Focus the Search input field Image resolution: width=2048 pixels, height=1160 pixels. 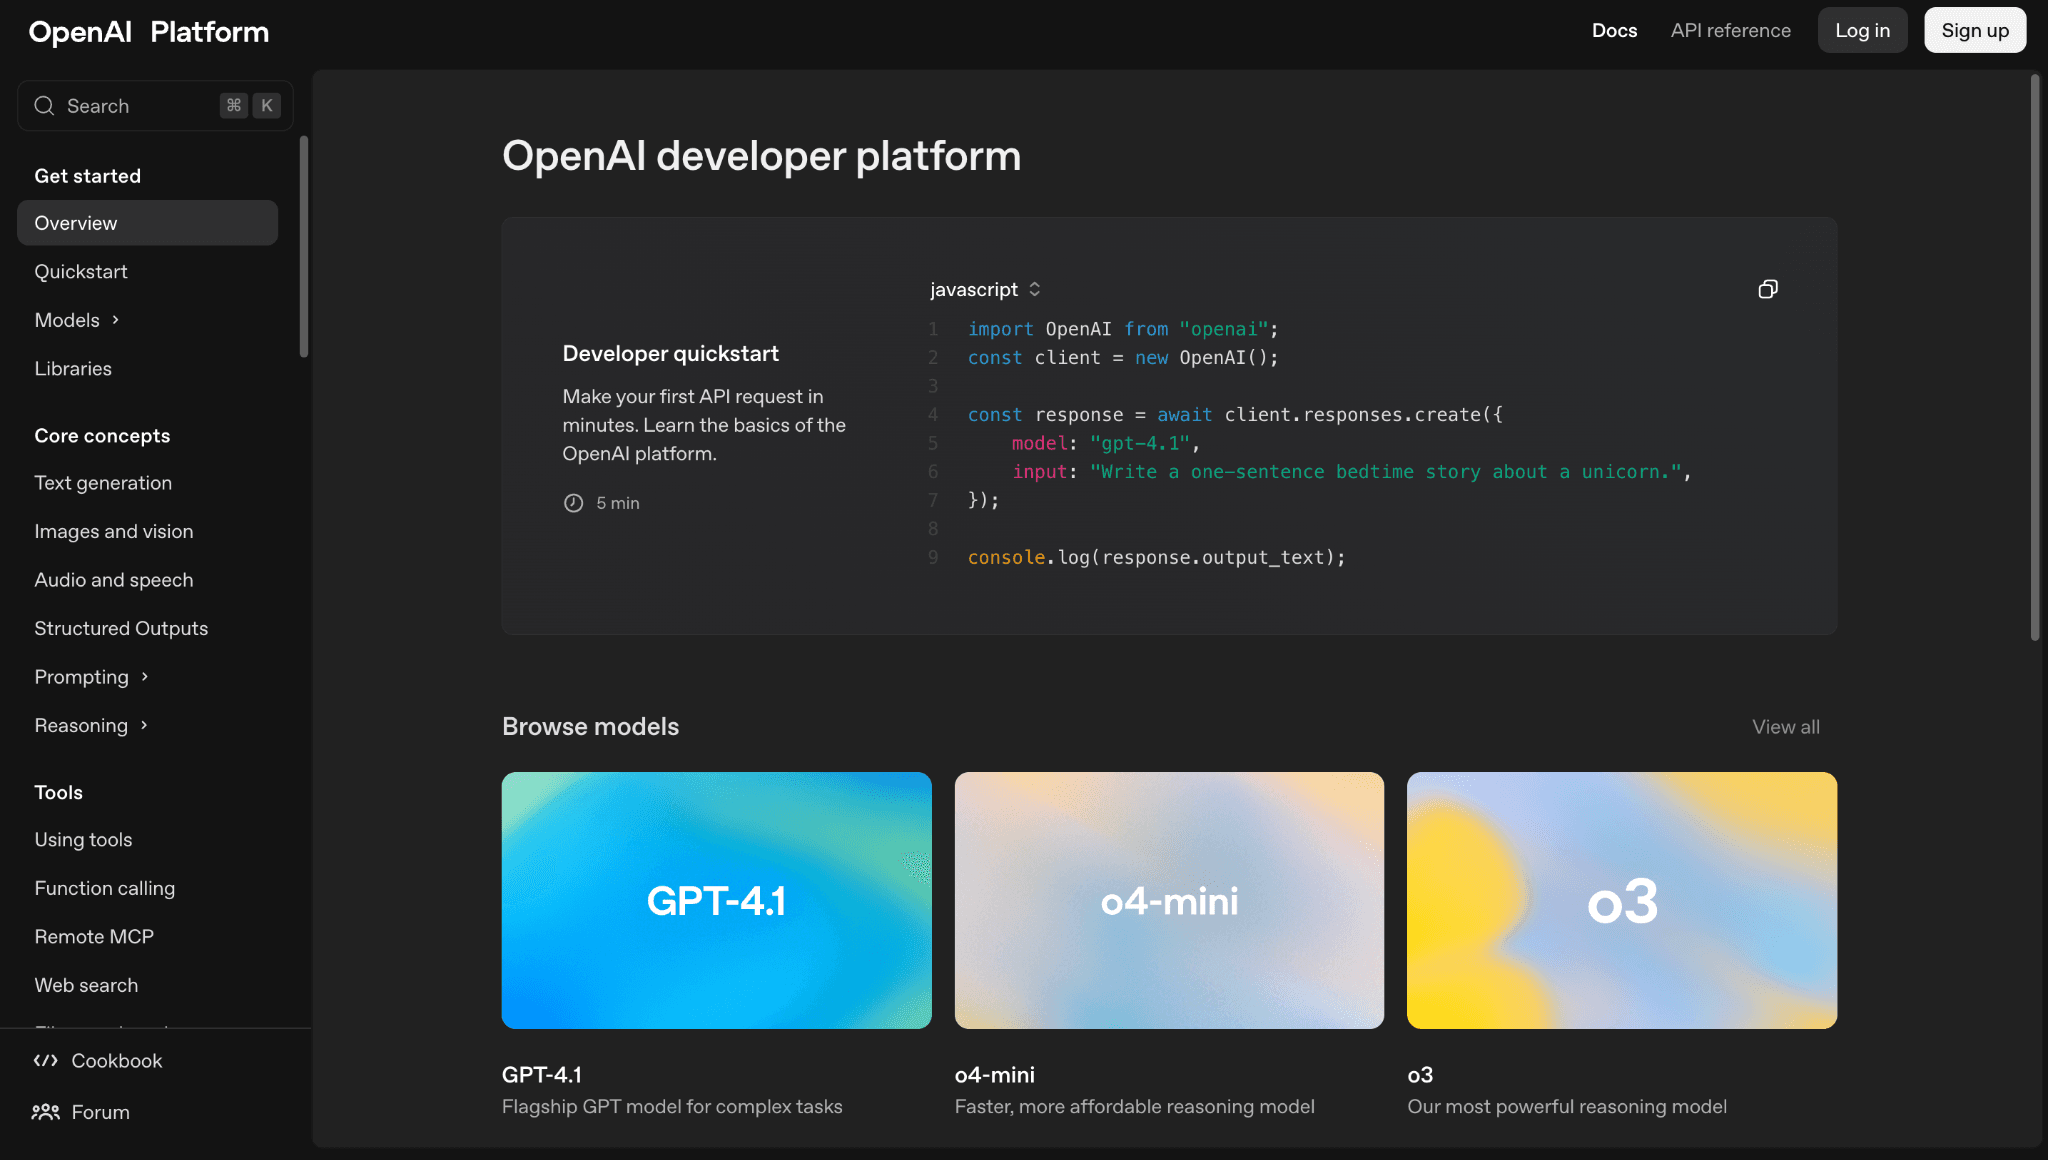140,106
